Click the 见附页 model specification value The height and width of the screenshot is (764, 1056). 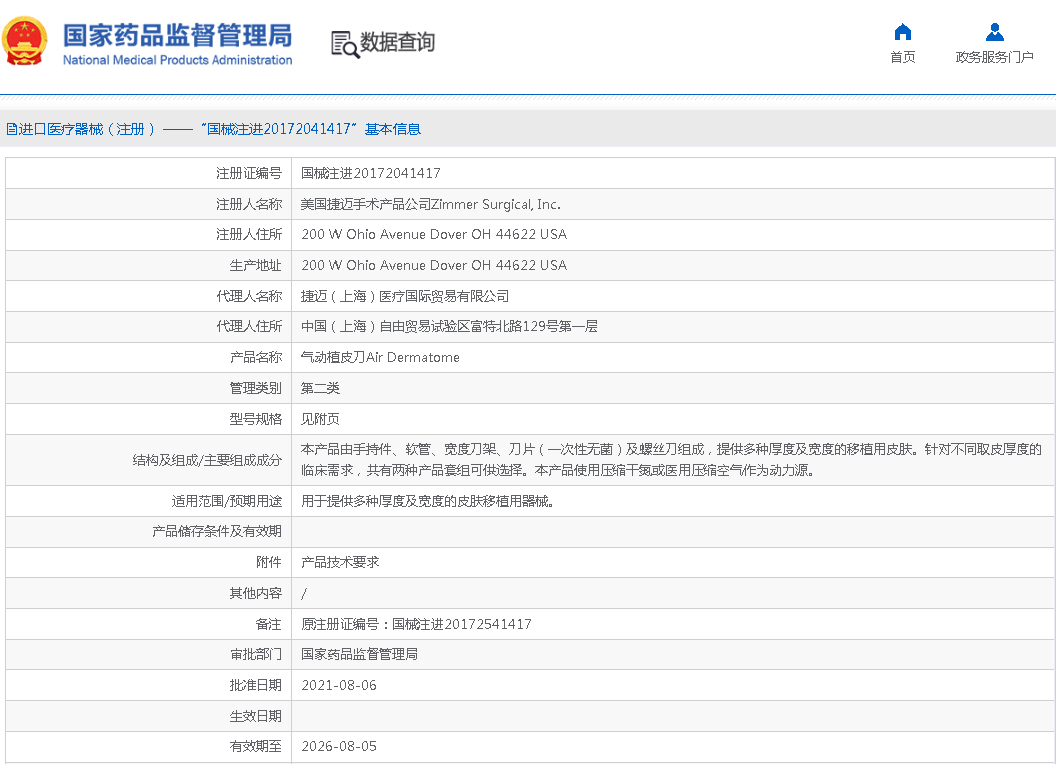pyautogui.click(x=320, y=419)
